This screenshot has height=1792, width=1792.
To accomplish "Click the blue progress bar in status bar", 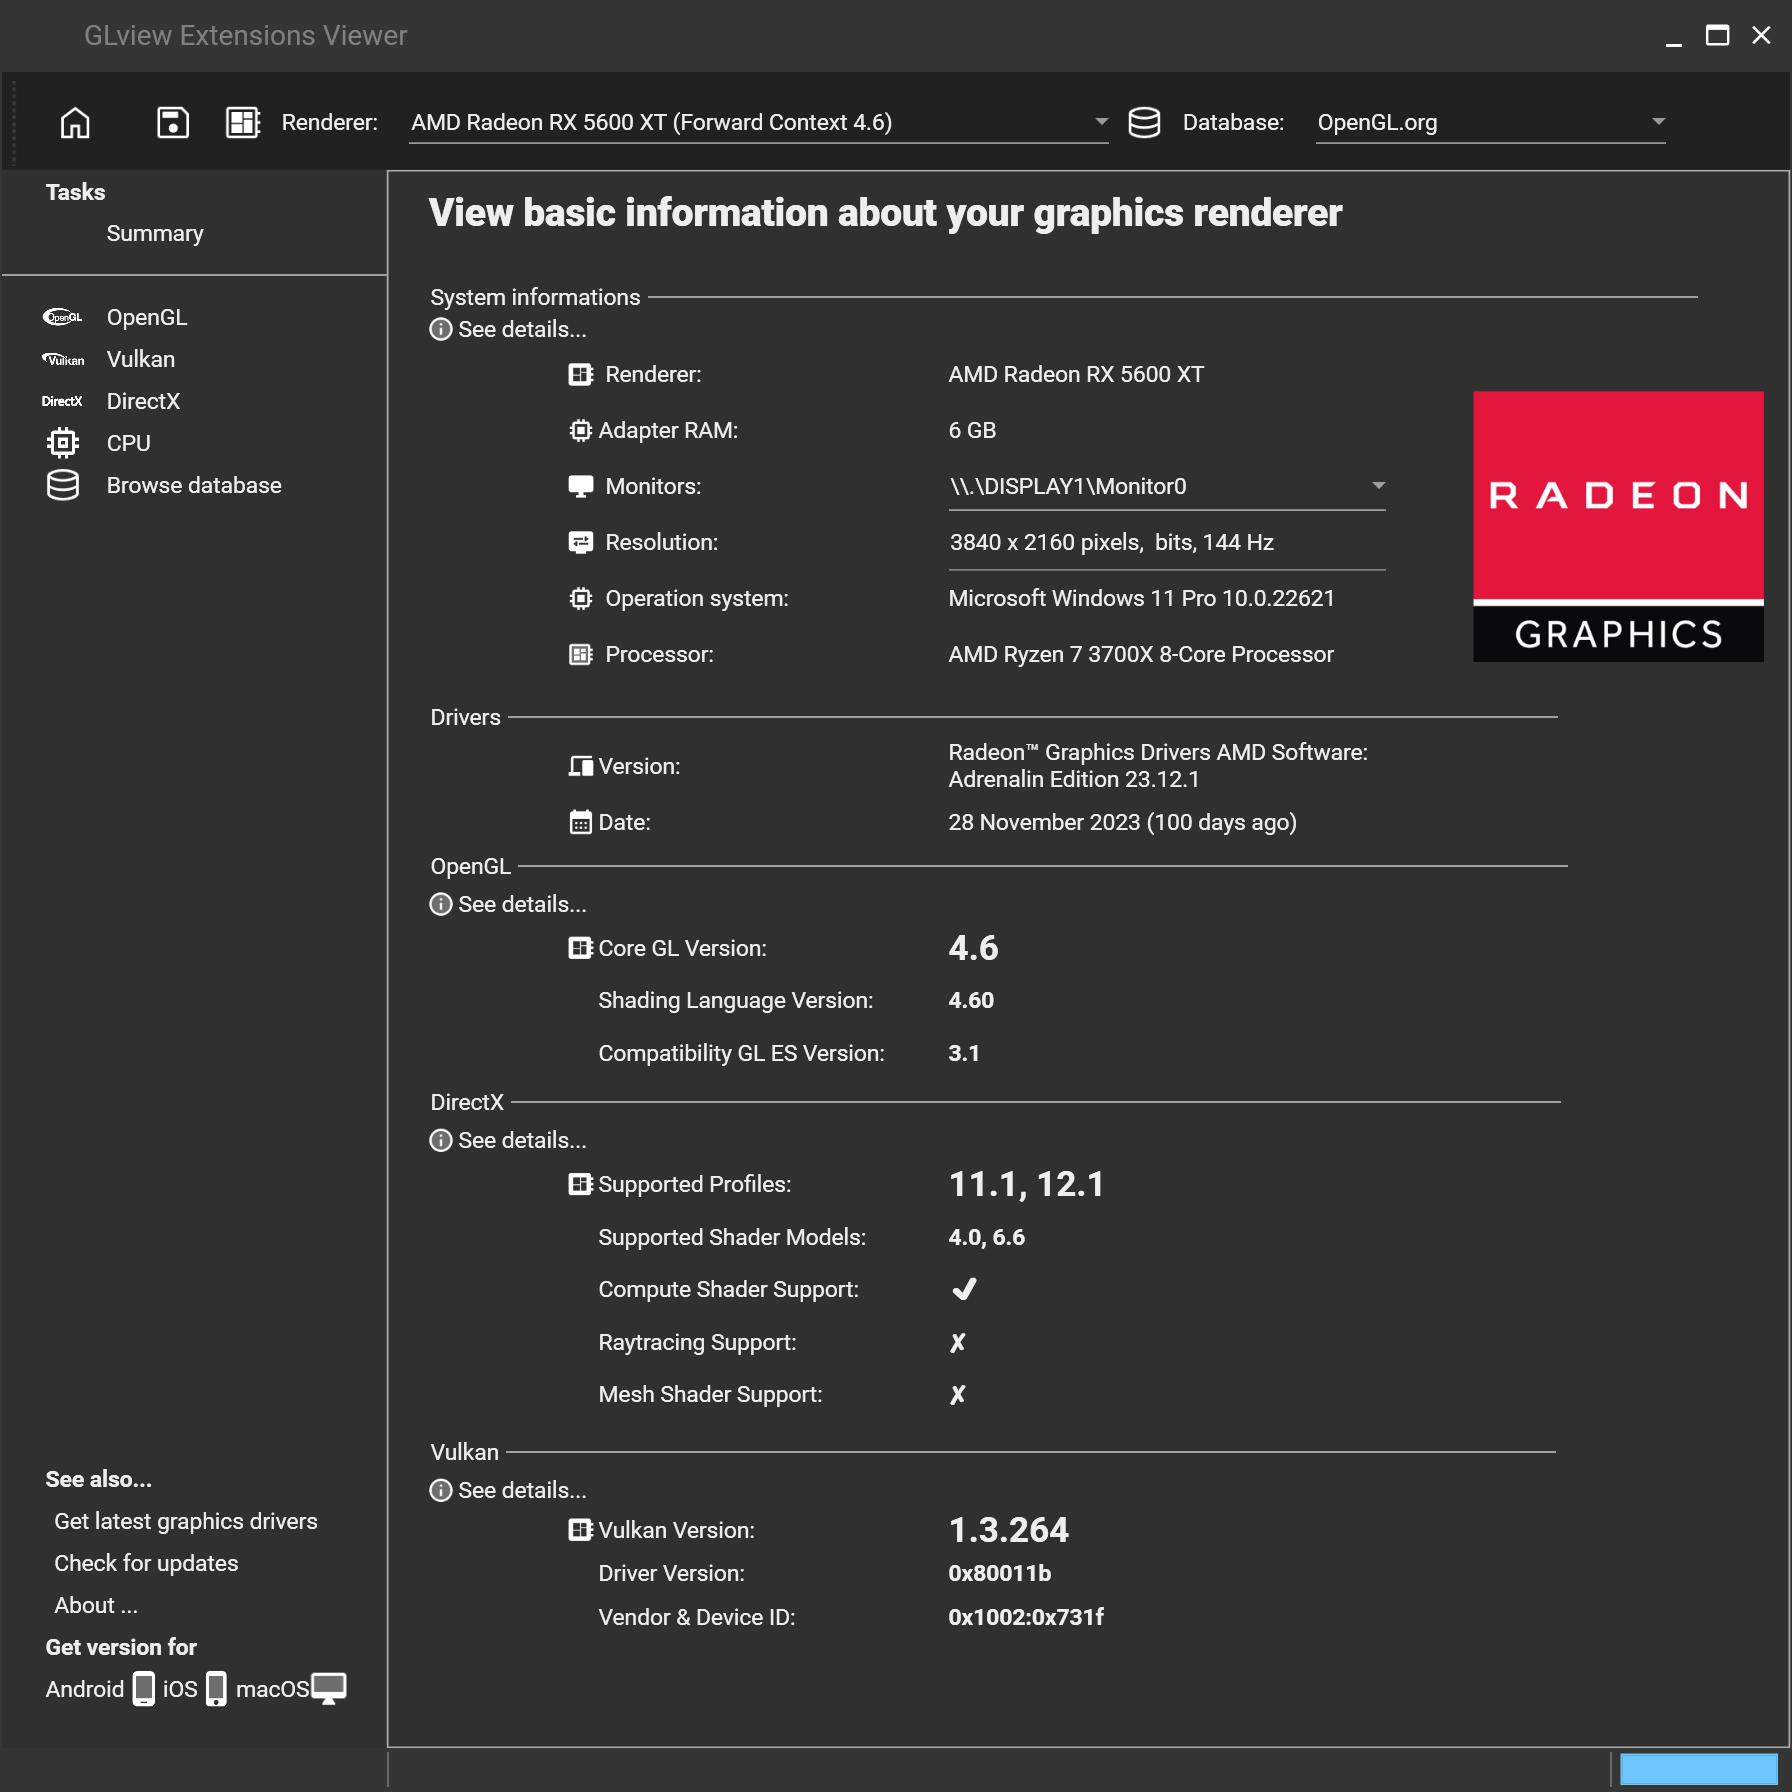I will click(x=1698, y=1769).
